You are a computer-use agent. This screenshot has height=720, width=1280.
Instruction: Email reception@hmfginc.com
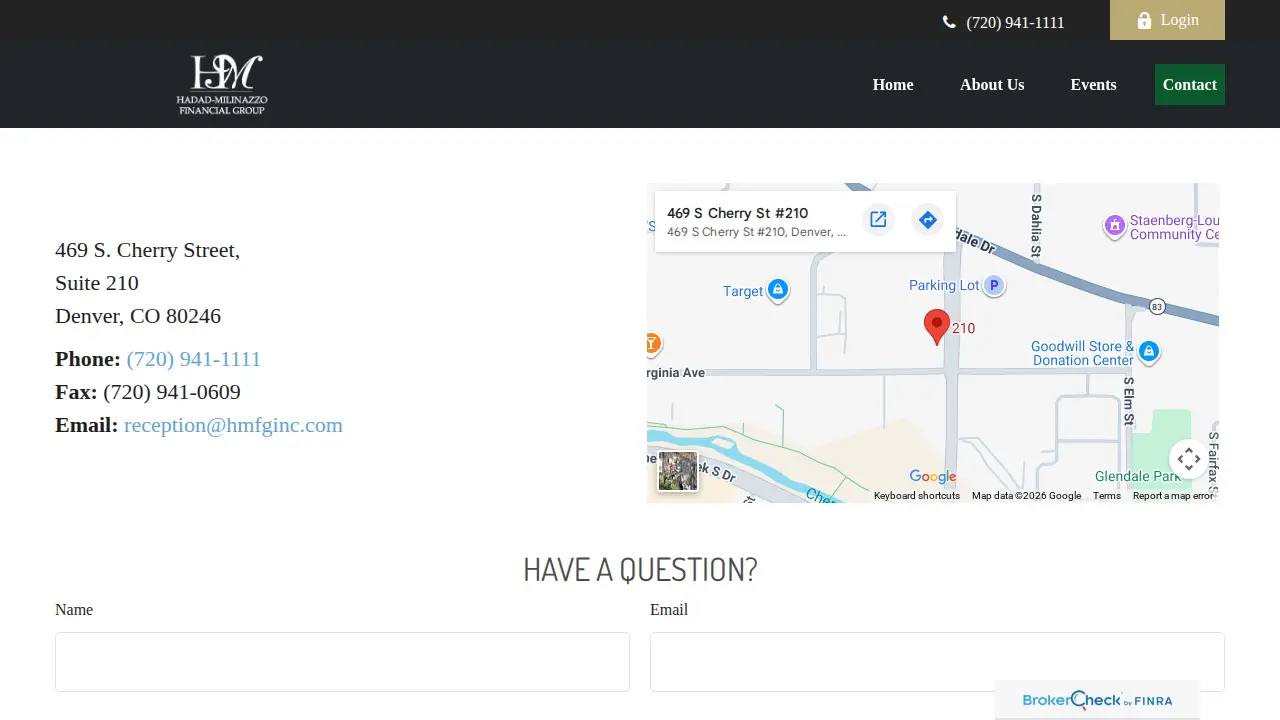click(233, 425)
